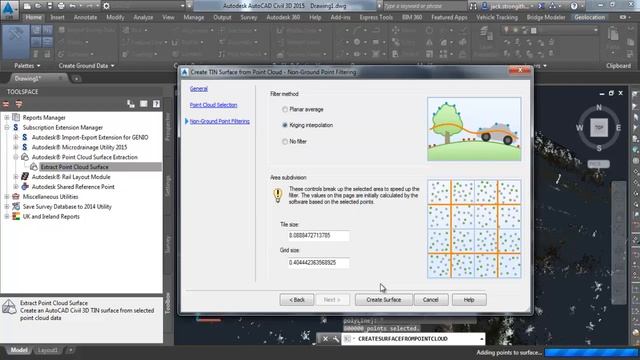Collapse the Subscription Extension Manager node
Screen dimensions: 640x360
coord(7,127)
